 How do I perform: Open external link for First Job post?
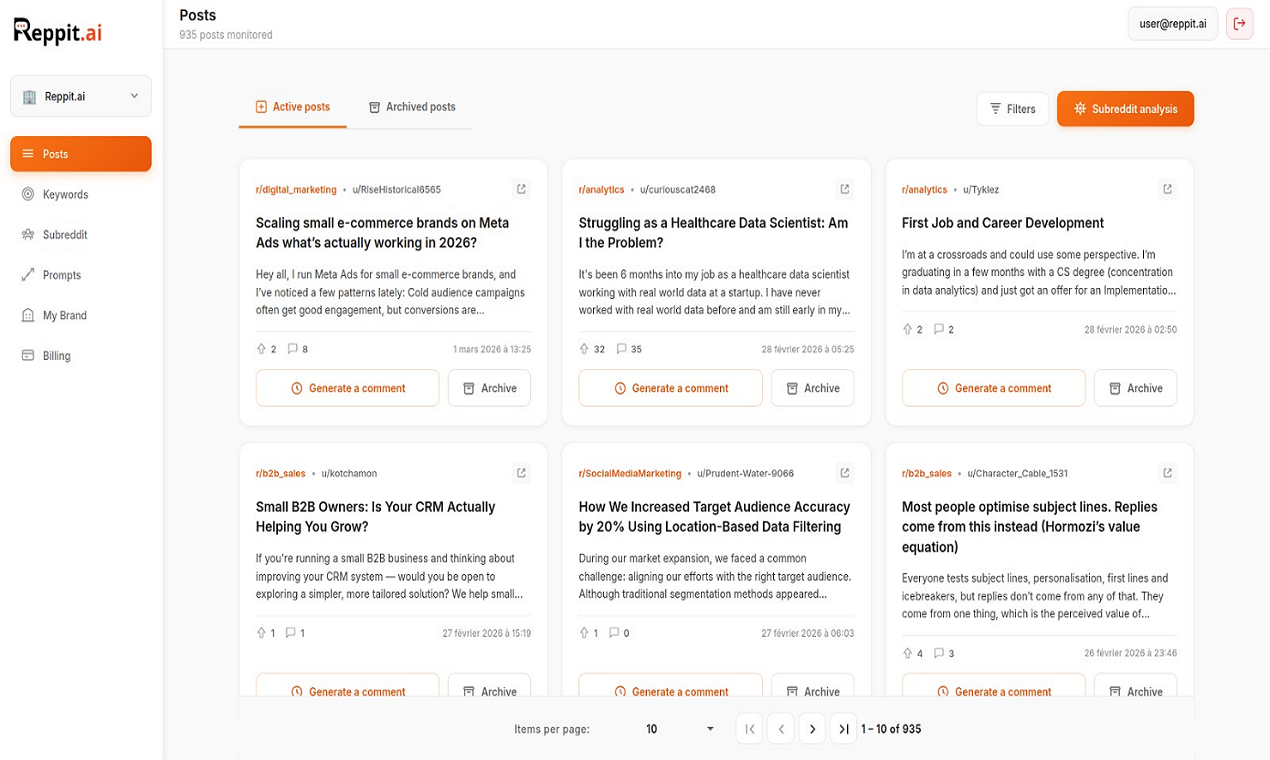point(1167,189)
